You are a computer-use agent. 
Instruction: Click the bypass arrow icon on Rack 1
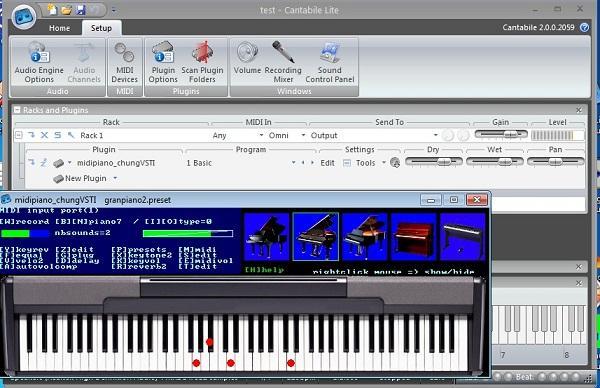click(x=32, y=135)
